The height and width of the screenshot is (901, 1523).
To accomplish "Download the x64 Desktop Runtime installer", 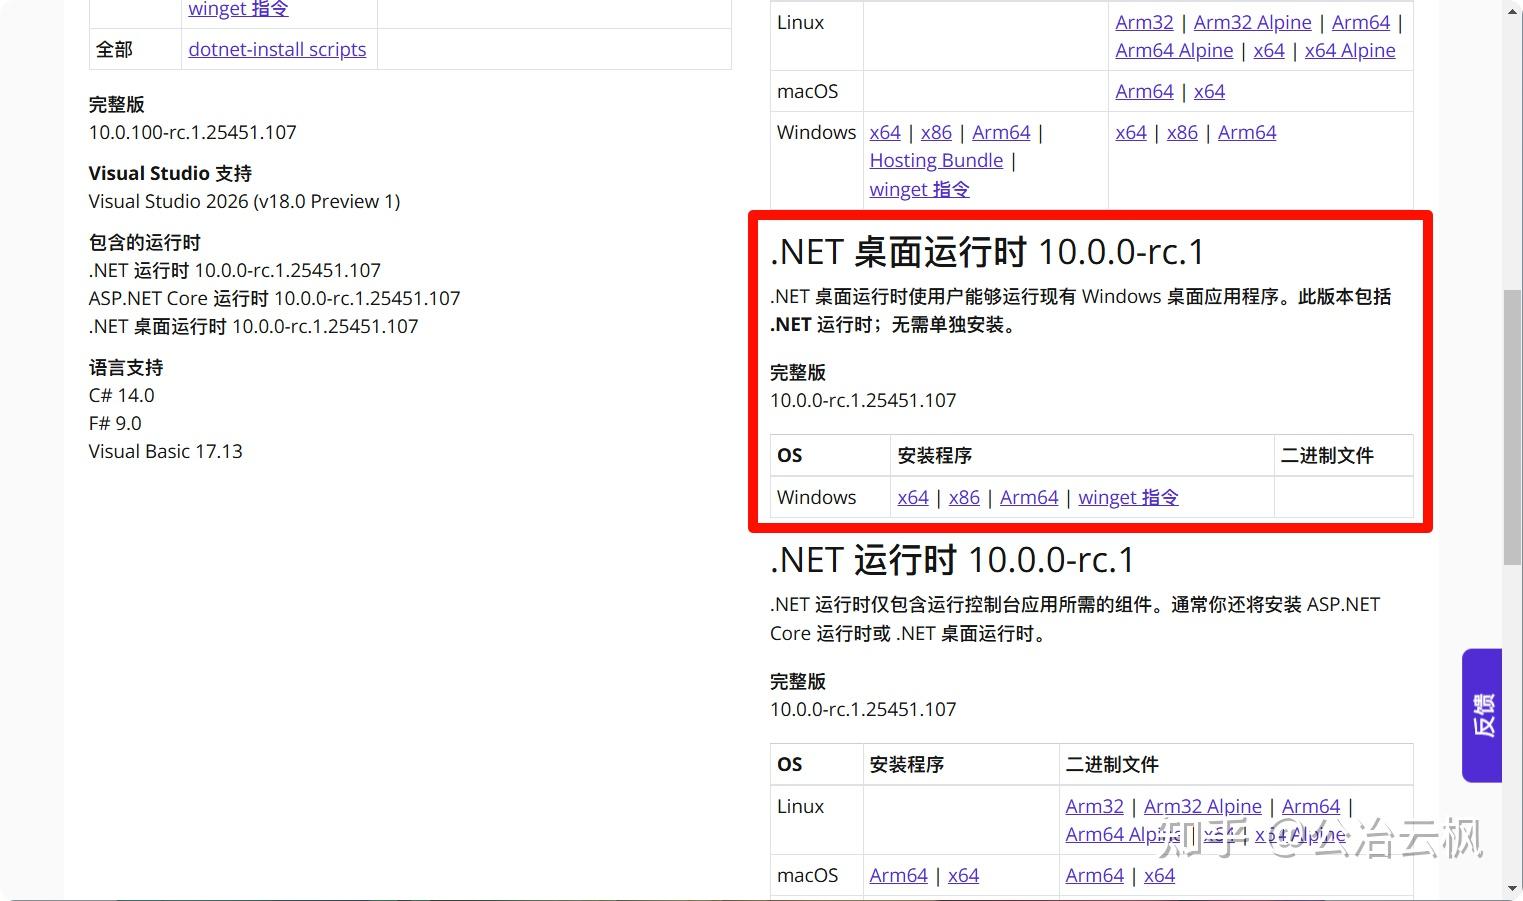I will [912, 497].
